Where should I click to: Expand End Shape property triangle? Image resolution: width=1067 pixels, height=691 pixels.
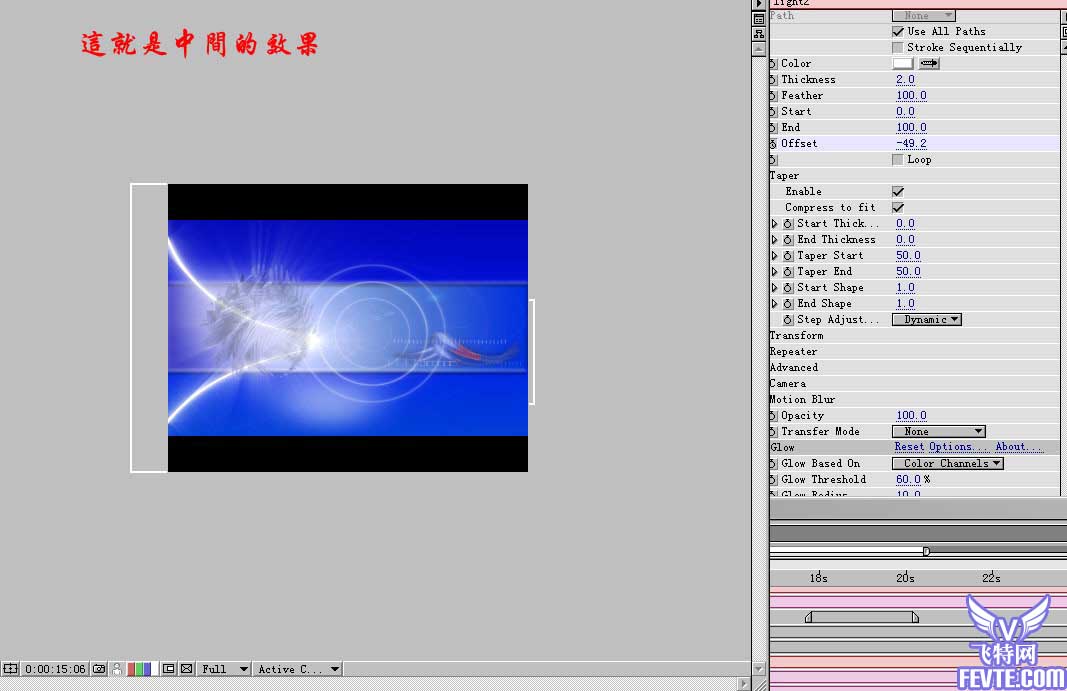(x=774, y=304)
